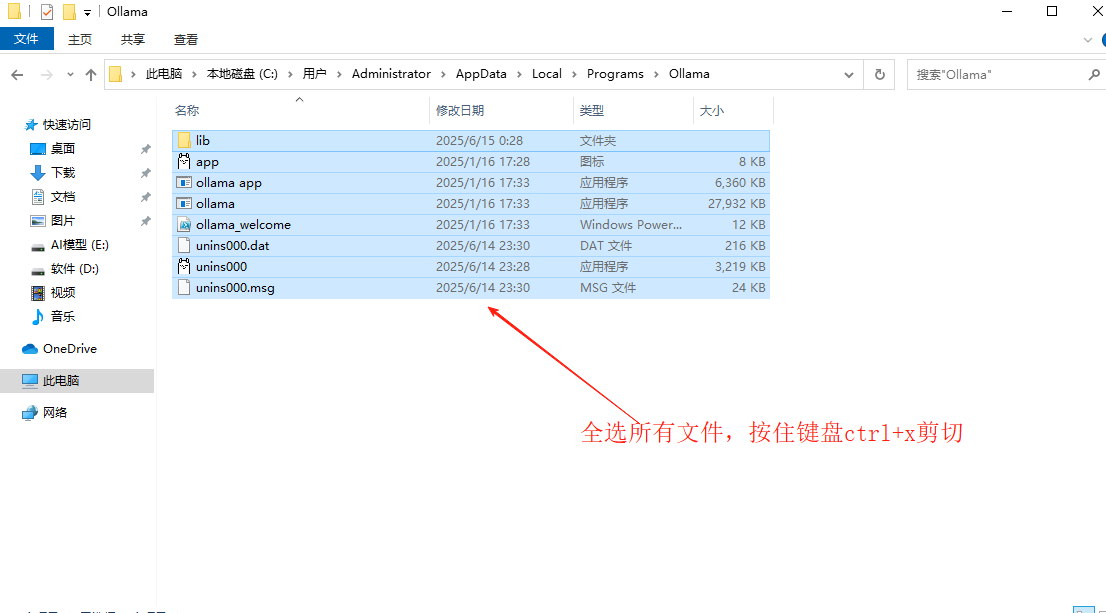Click in the search Ollama box
The width and height of the screenshot is (1106, 613).
997,74
